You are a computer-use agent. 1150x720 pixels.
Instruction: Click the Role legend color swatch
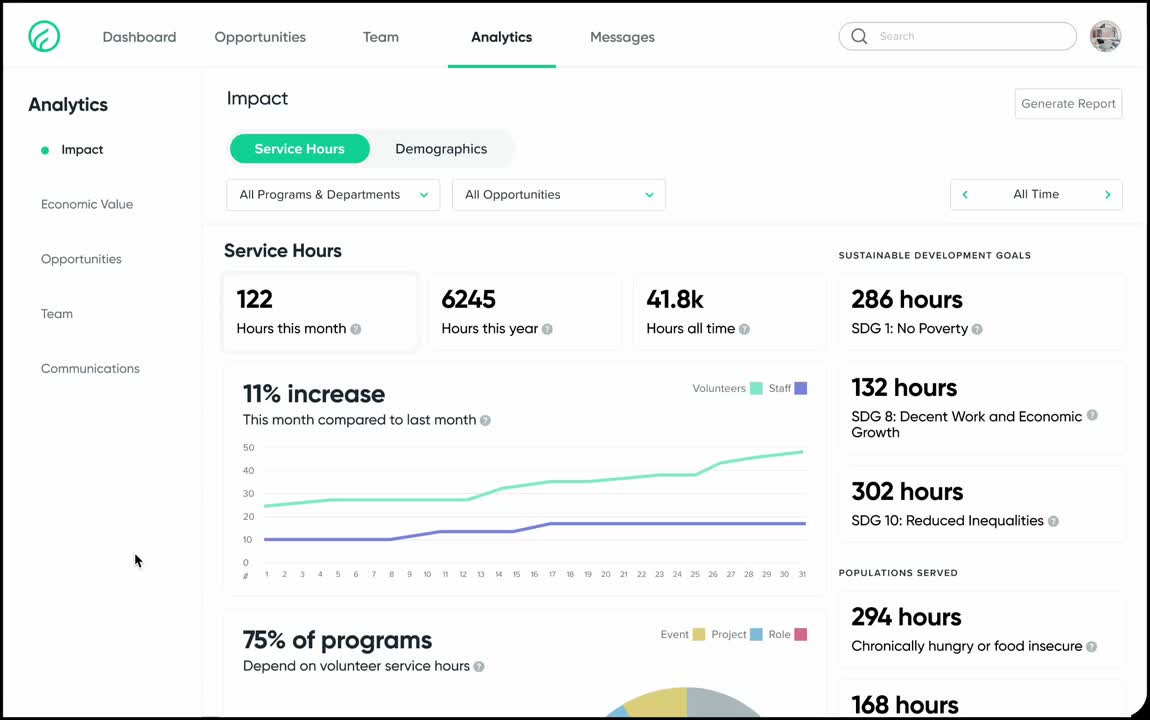801,634
